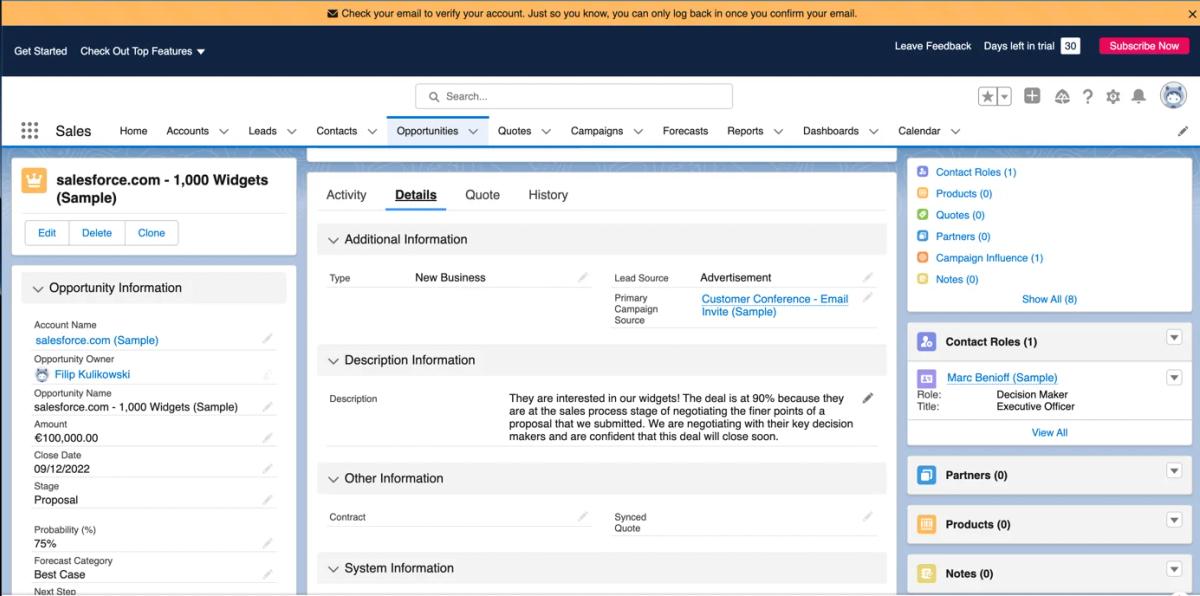Click the Leave Feedback link
The image size is (1200, 596).
933,46
